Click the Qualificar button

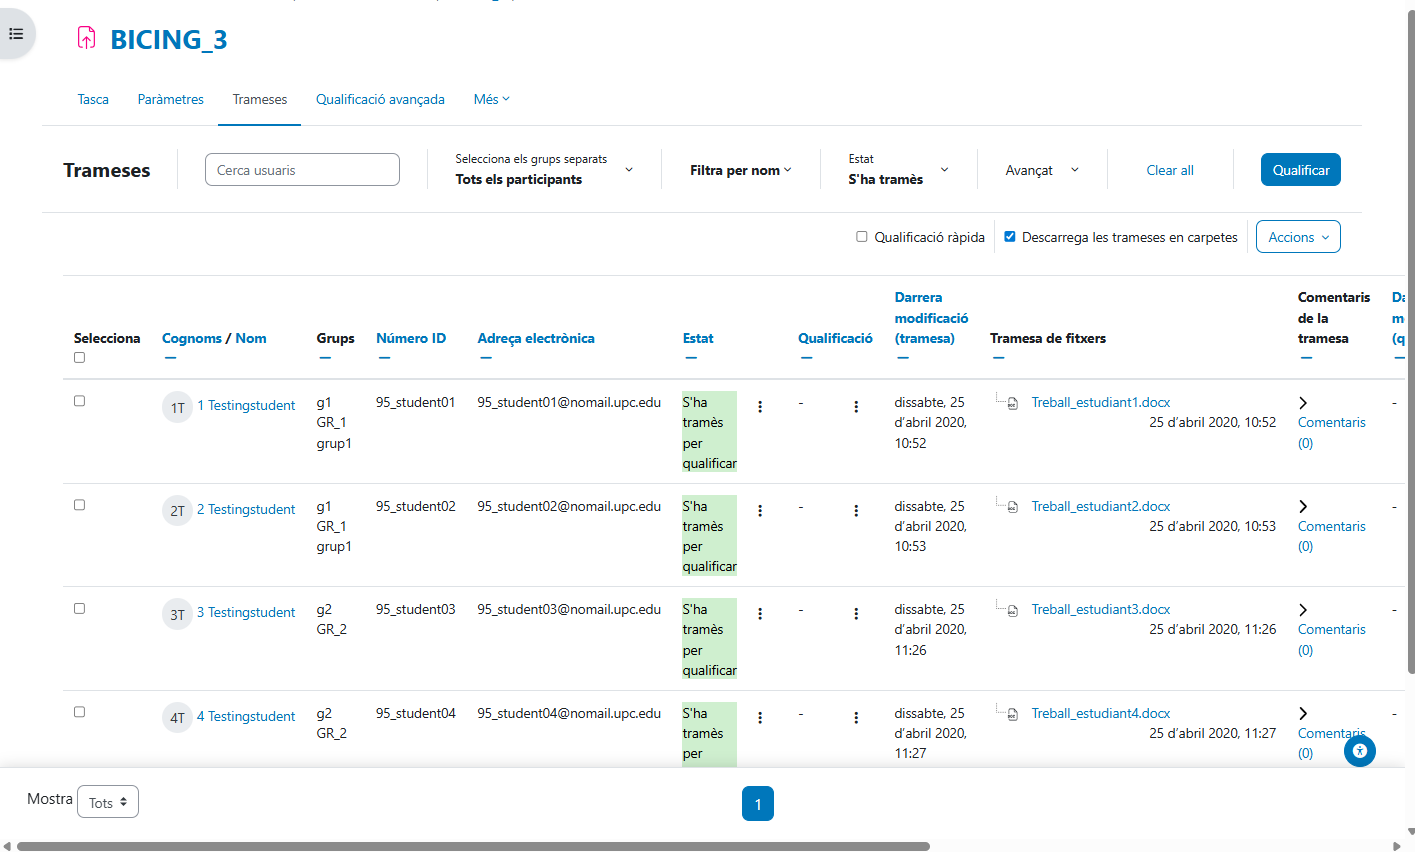(x=1300, y=170)
